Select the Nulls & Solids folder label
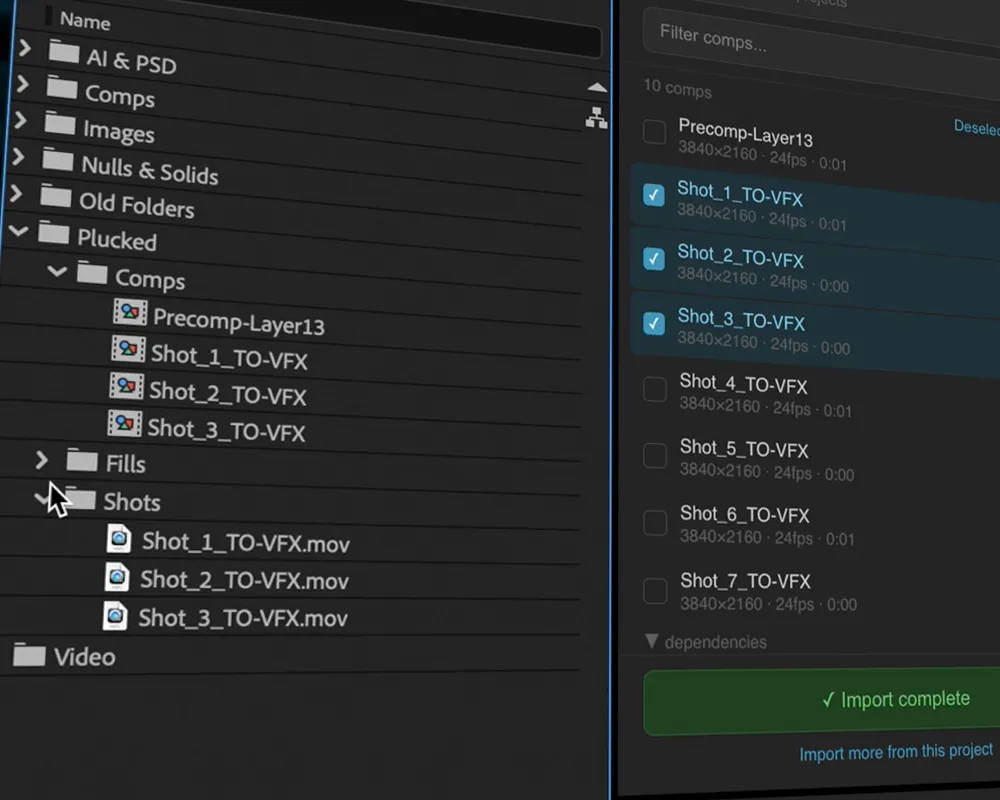The width and height of the screenshot is (1000, 800). 150,170
